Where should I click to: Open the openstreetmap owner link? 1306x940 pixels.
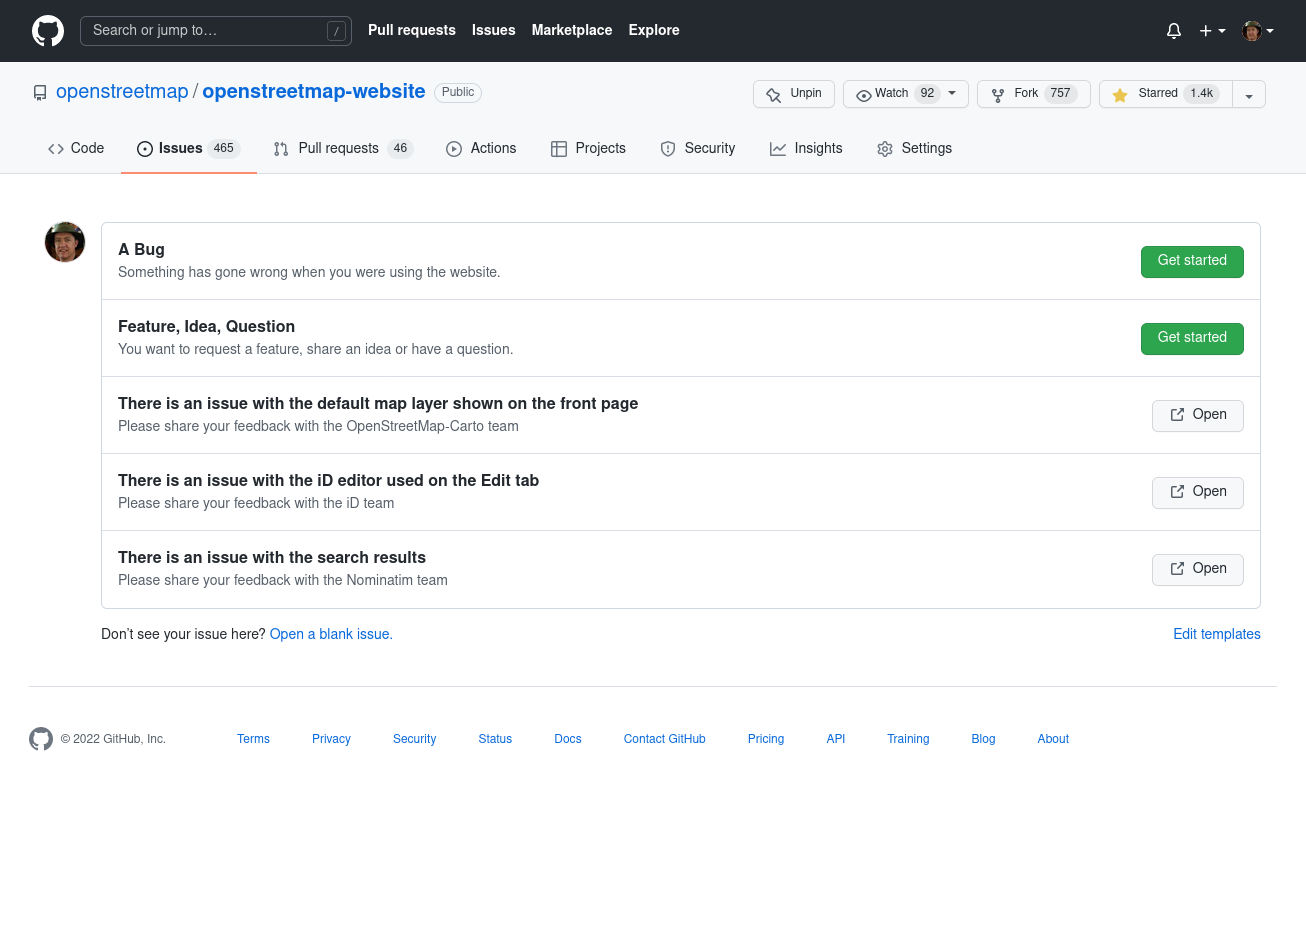[x=122, y=91]
